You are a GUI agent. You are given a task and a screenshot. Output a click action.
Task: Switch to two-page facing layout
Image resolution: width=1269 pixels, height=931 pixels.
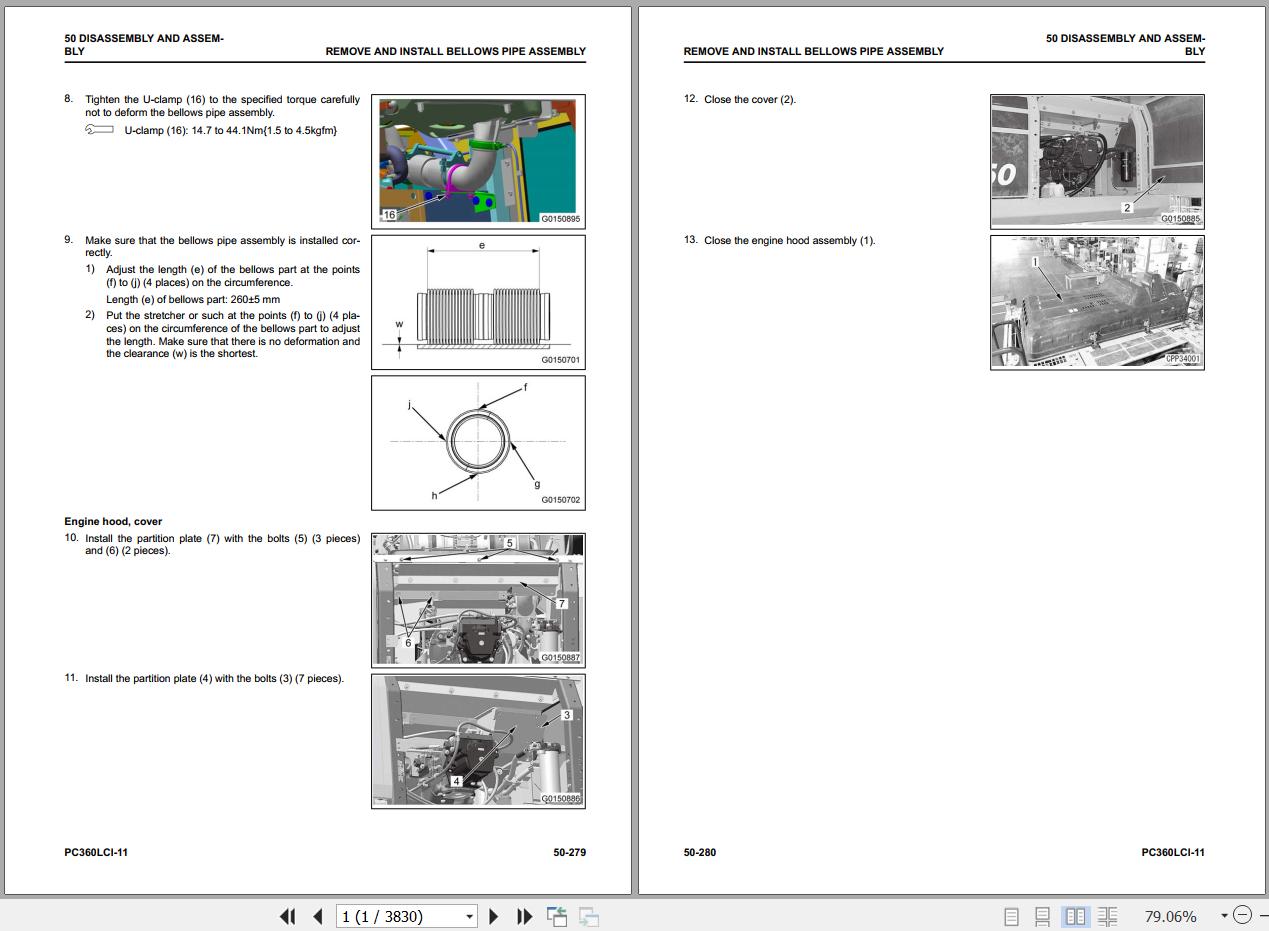[x=1076, y=916]
